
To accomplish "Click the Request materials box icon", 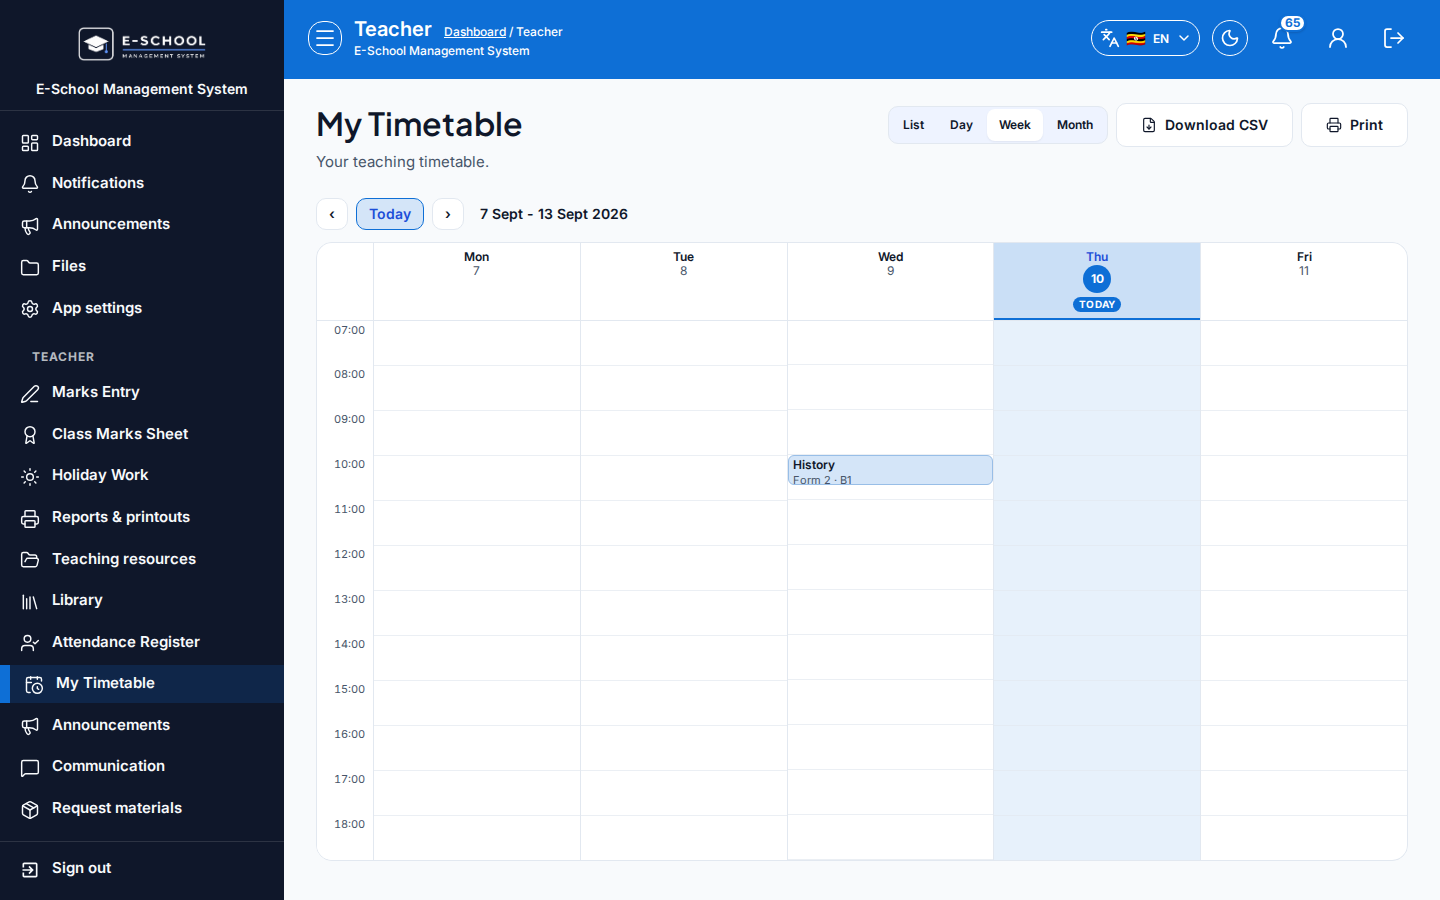I will (30, 809).
